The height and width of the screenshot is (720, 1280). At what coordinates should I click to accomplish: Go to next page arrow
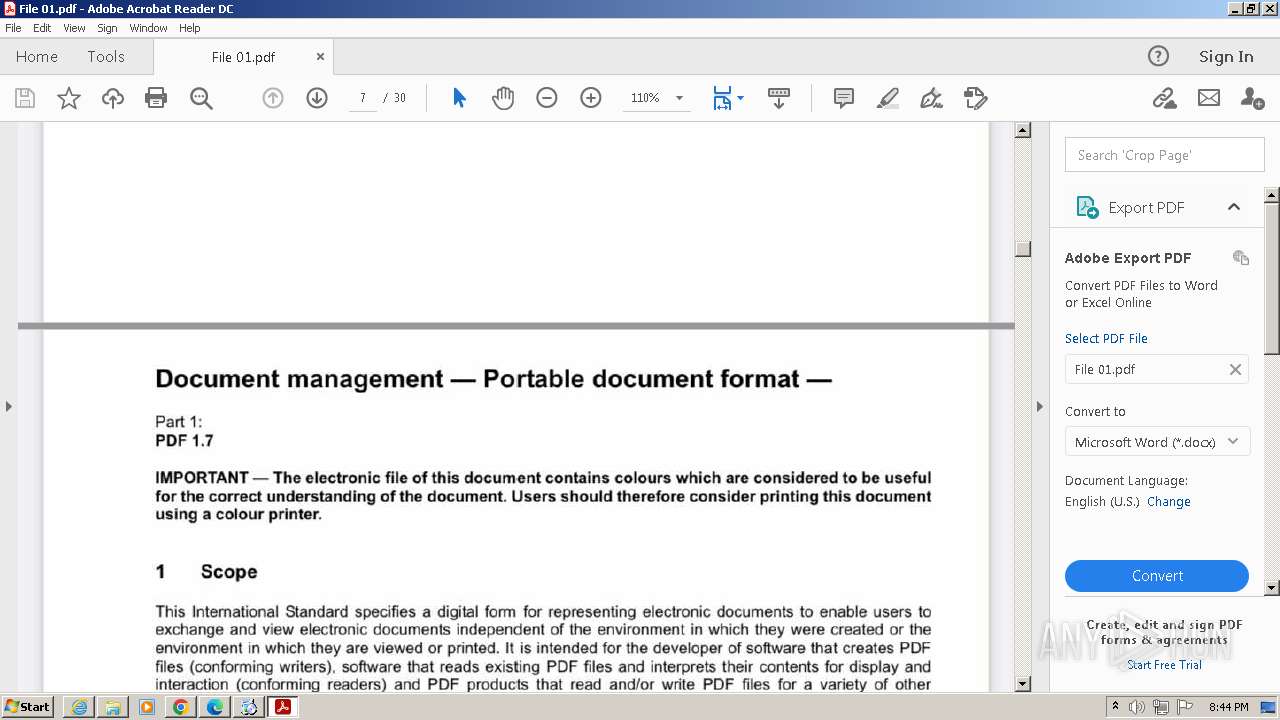[x=317, y=98]
